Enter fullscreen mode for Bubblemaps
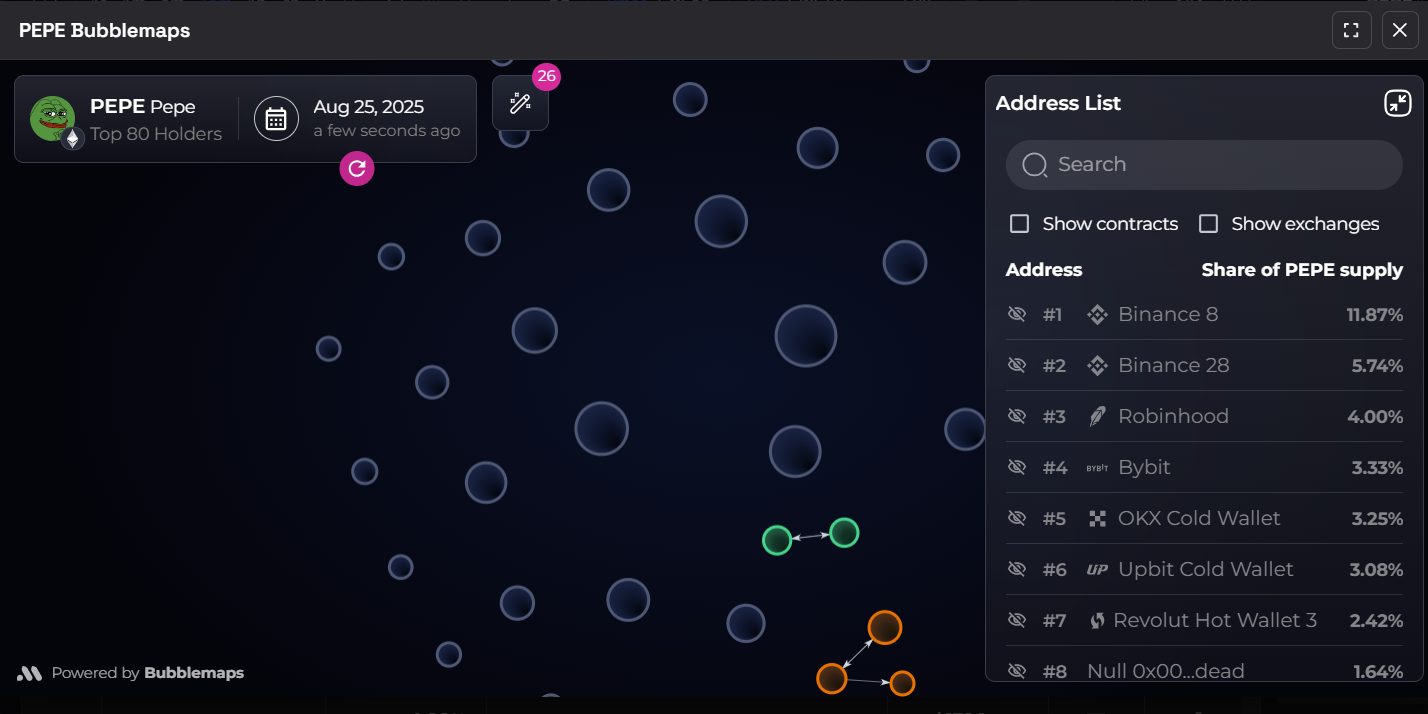Viewport: 1428px width, 714px height. [1351, 30]
